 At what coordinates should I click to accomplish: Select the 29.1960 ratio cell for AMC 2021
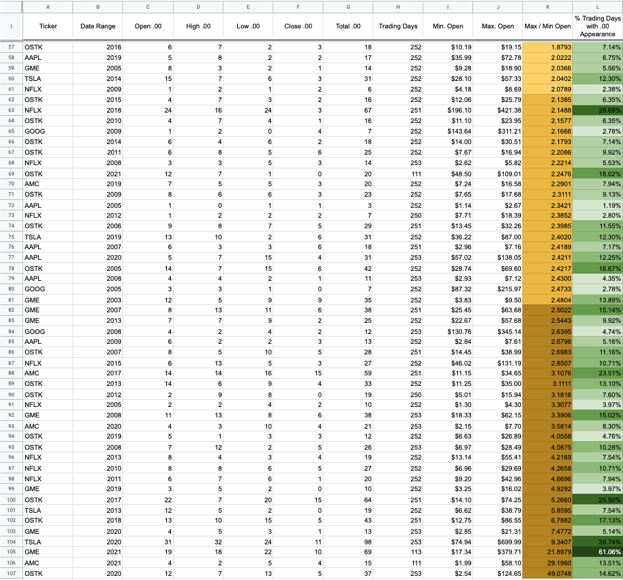point(548,563)
